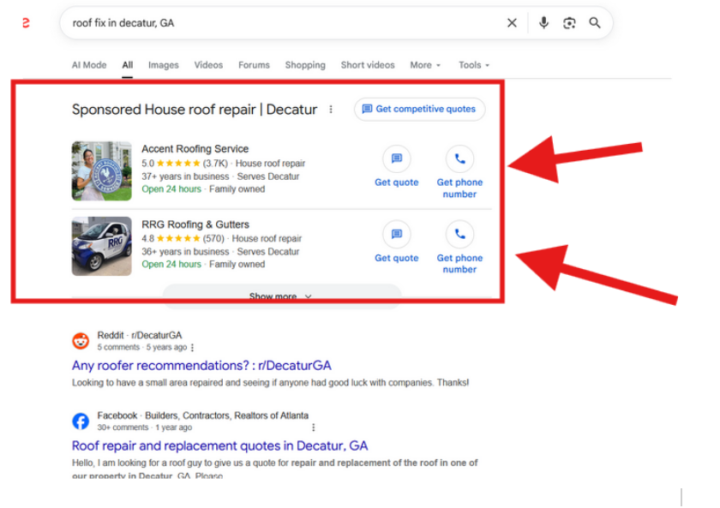This screenshot has width=720, height=508.
Task: Click '37+ years in business' text
Action: click(x=185, y=176)
